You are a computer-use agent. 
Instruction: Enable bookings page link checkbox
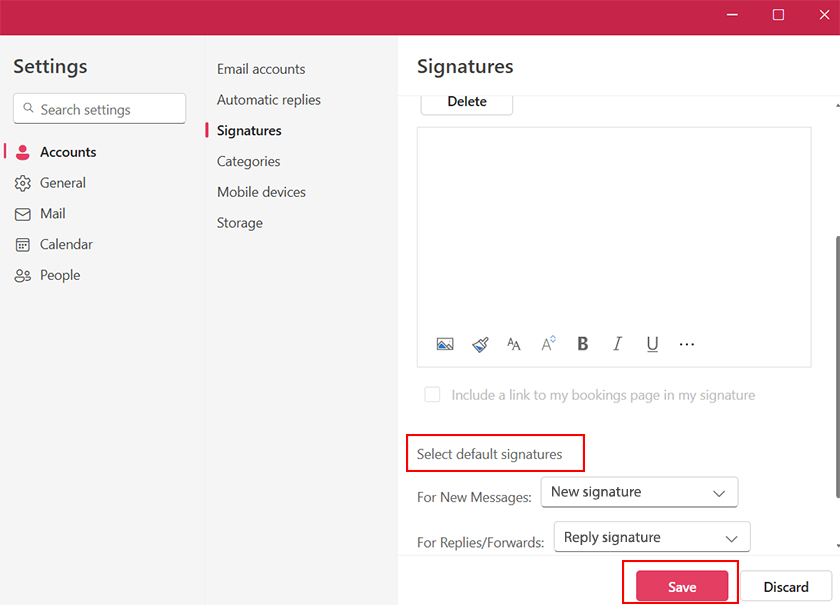(432, 395)
